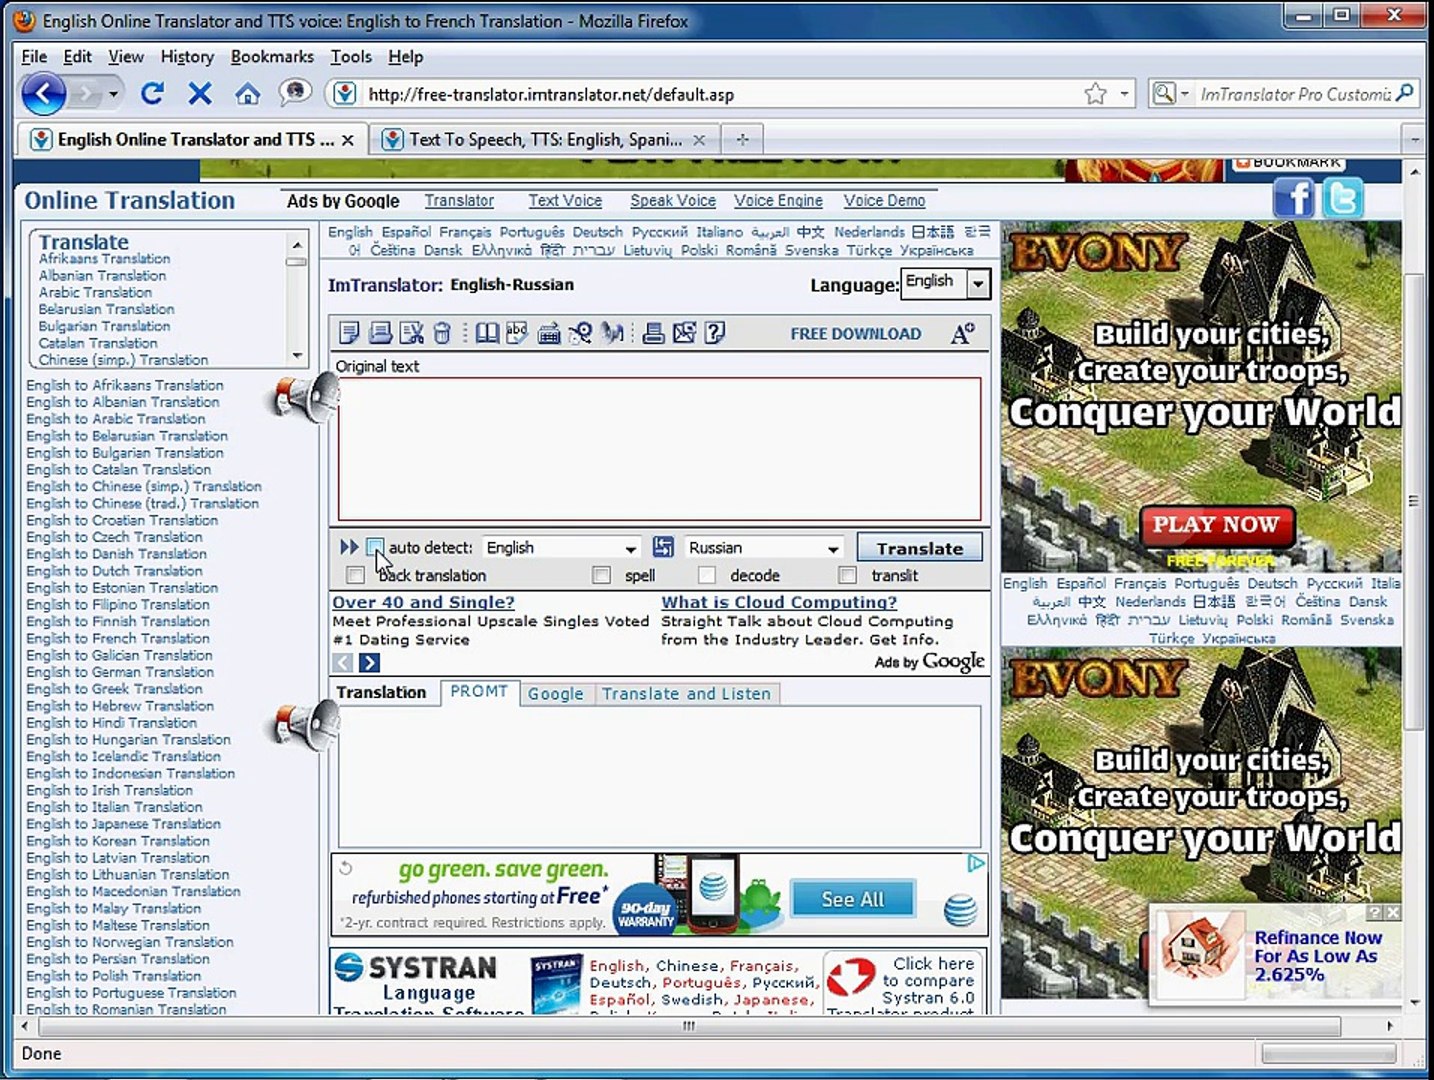Viewport: 1434px width, 1080px height.
Task: Open the virtual keyboard icon
Action: pyautogui.click(x=549, y=334)
